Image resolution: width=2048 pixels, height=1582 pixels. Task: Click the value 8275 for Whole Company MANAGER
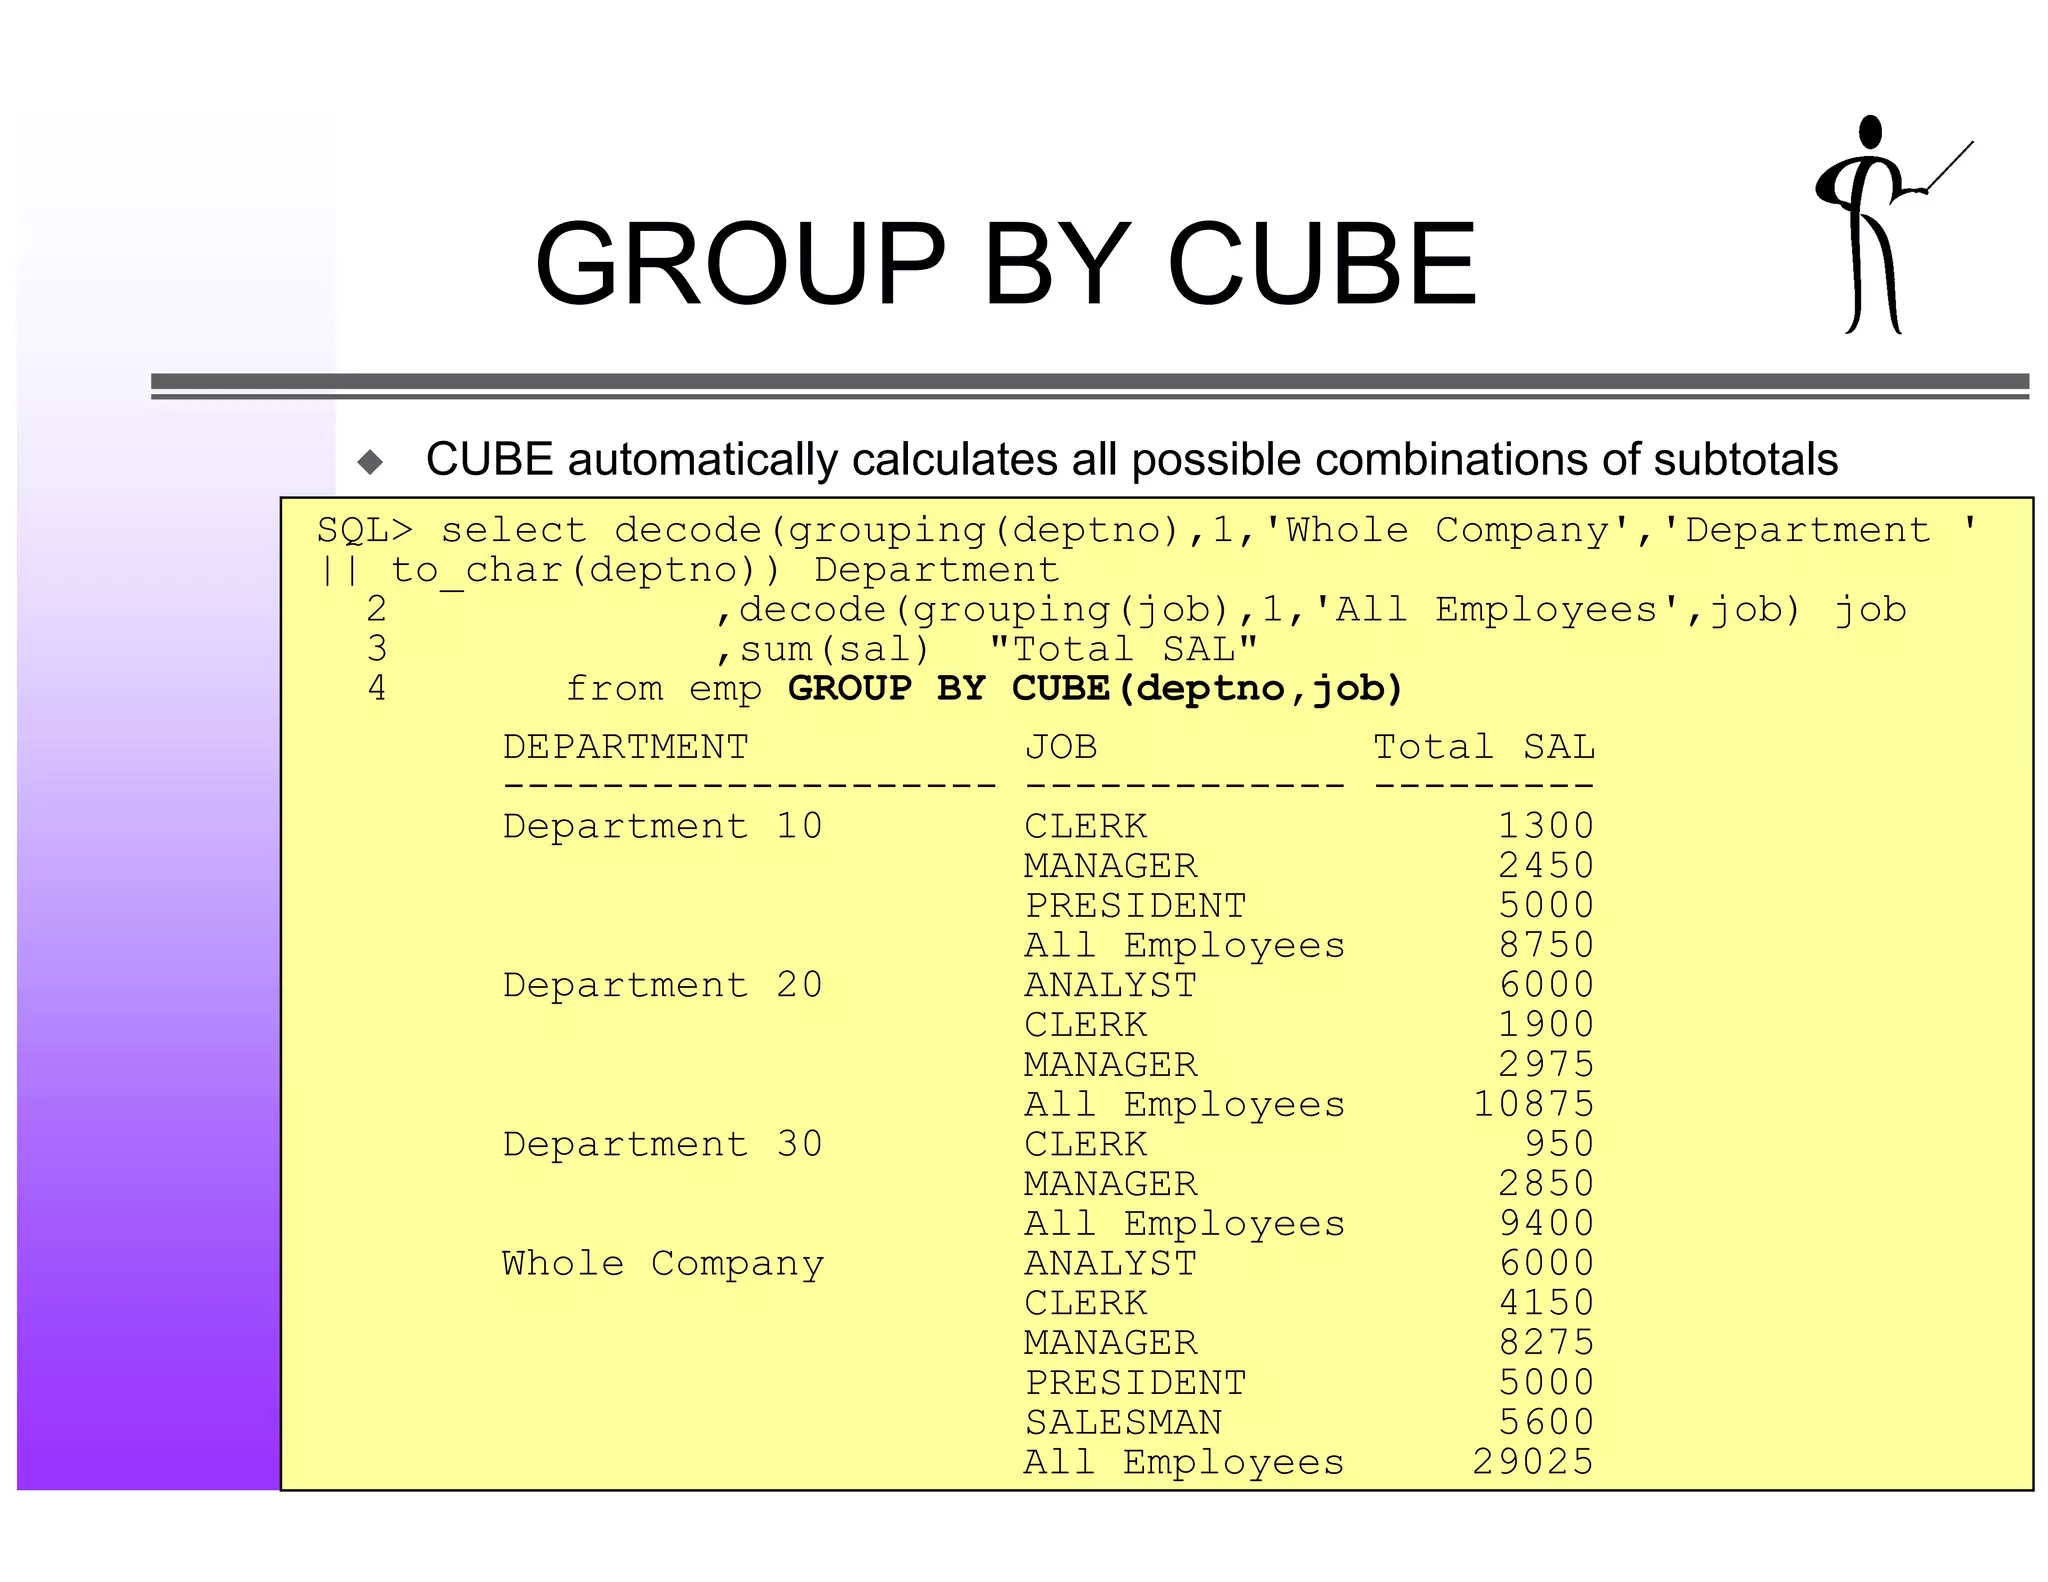(1545, 1342)
